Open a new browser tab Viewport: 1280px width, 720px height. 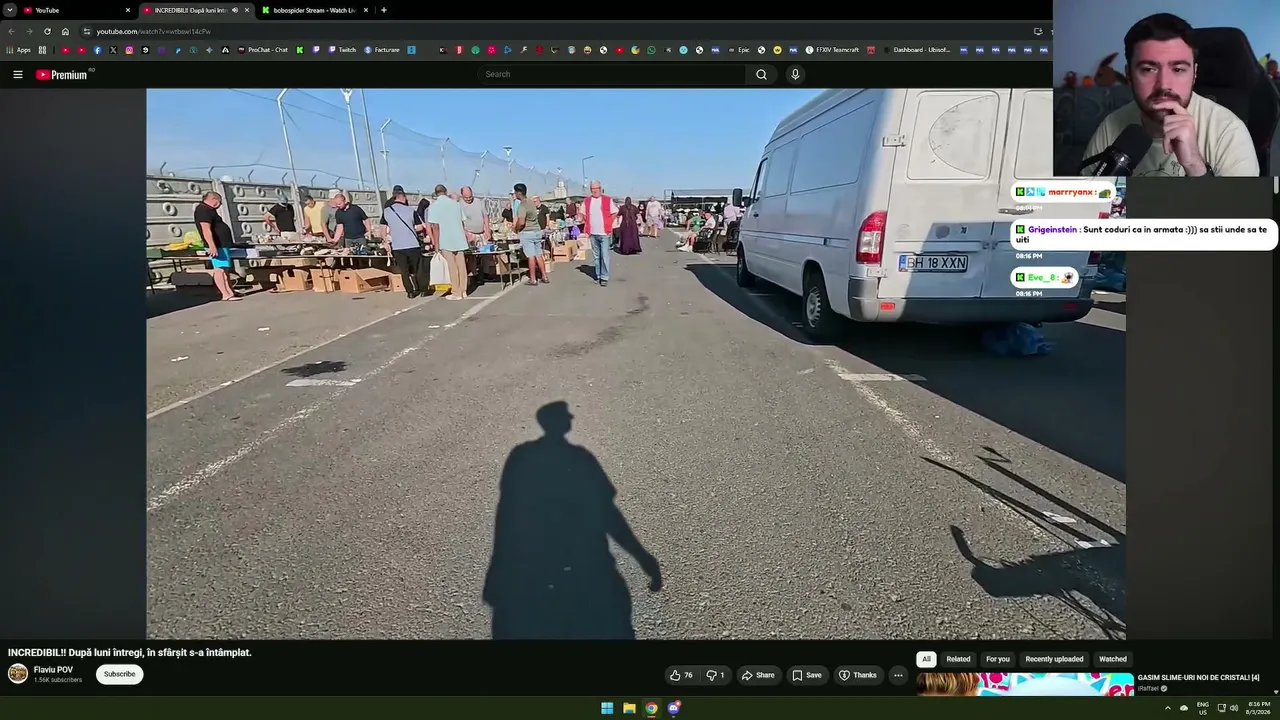tap(384, 10)
